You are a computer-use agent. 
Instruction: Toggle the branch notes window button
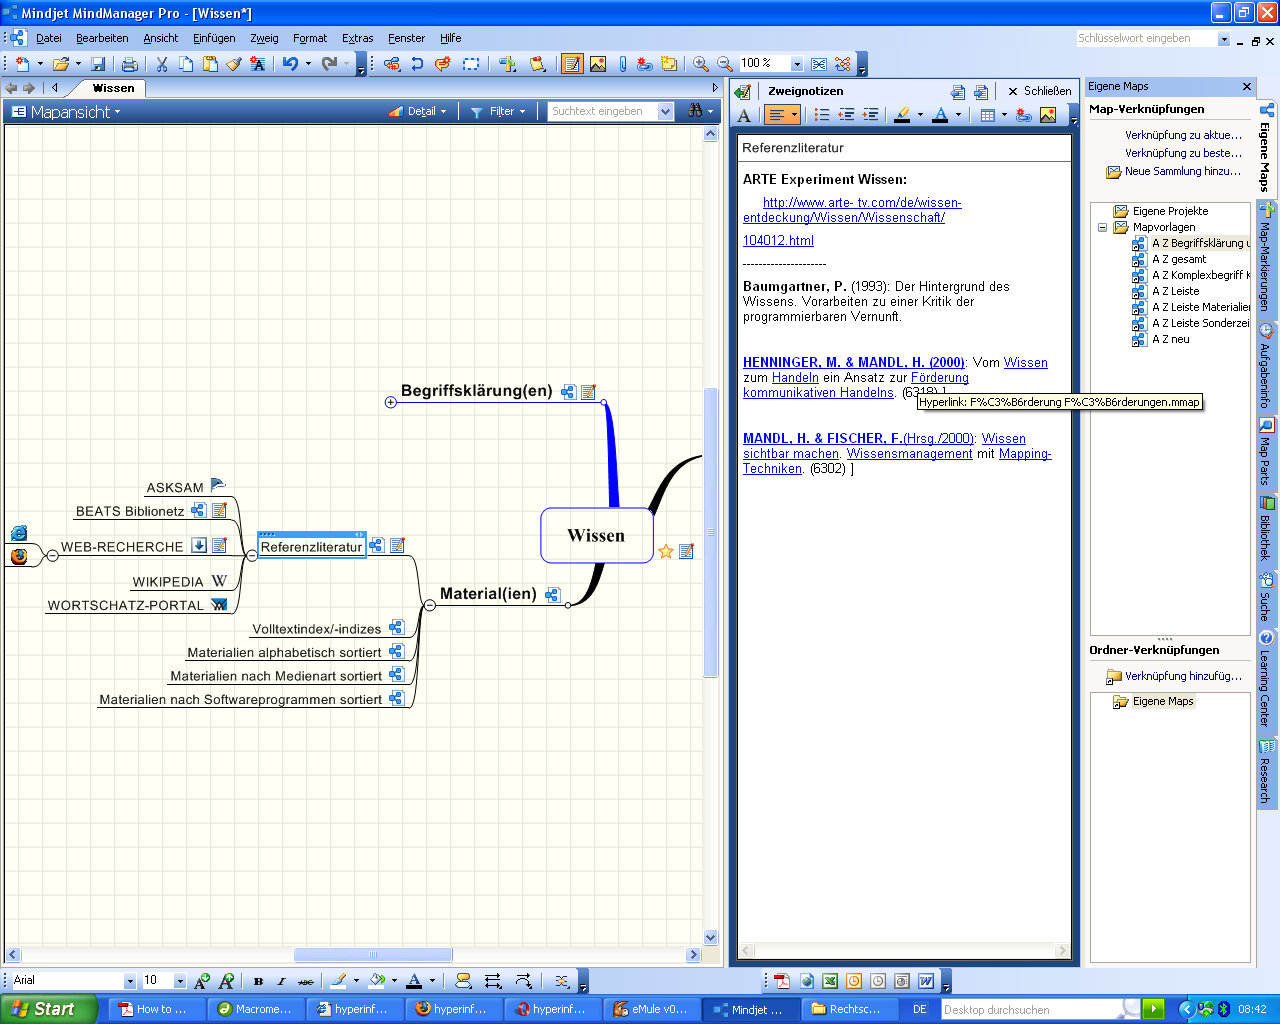pos(572,64)
